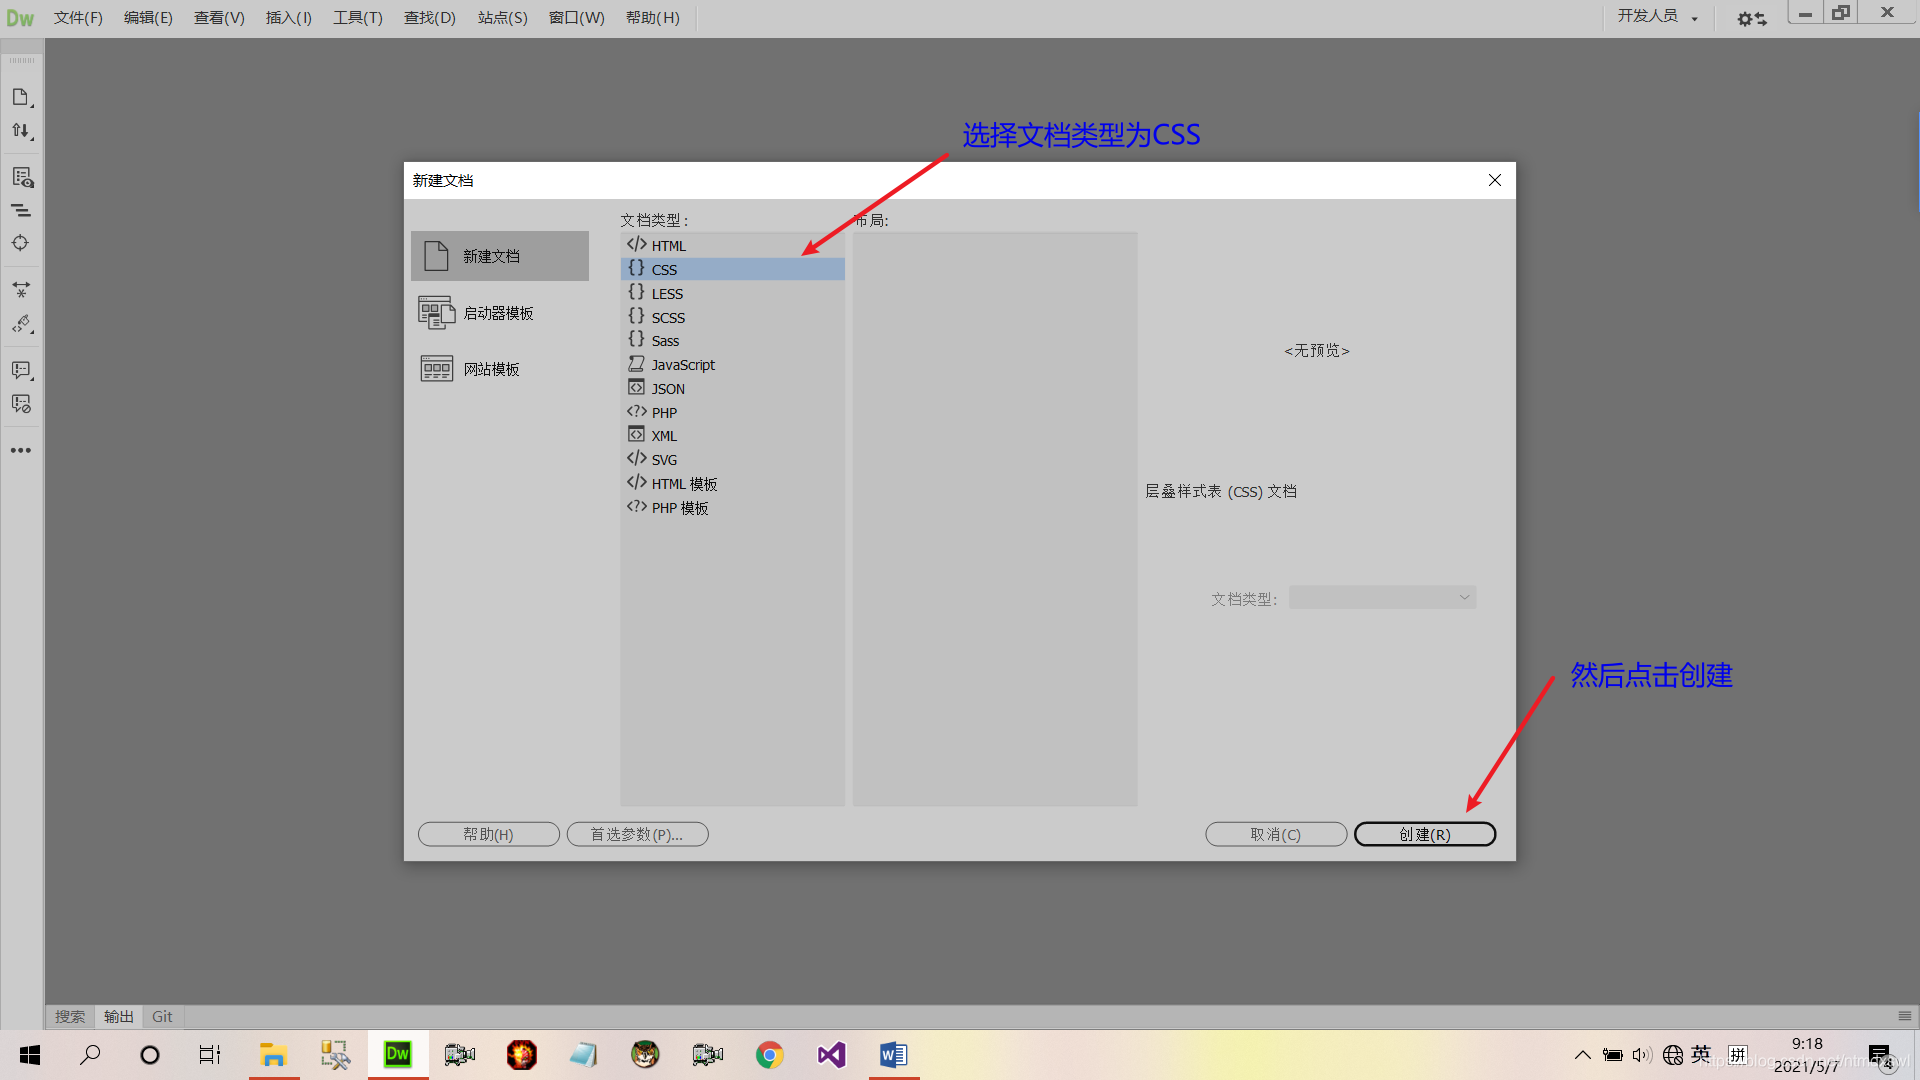The height and width of the screenshot is (1080, 1920).
Task: Expand the 文档类型 dropdown
Action: pos(1382,598)
